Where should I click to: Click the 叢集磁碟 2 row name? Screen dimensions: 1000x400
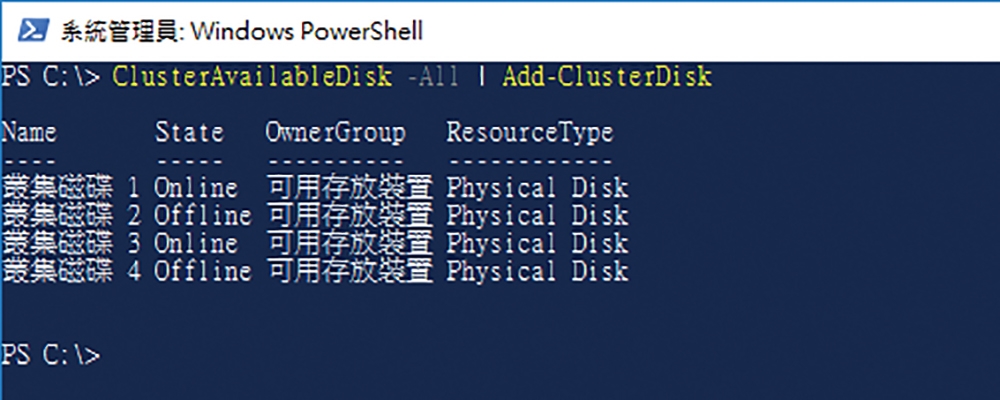click(x=71, y=216)
